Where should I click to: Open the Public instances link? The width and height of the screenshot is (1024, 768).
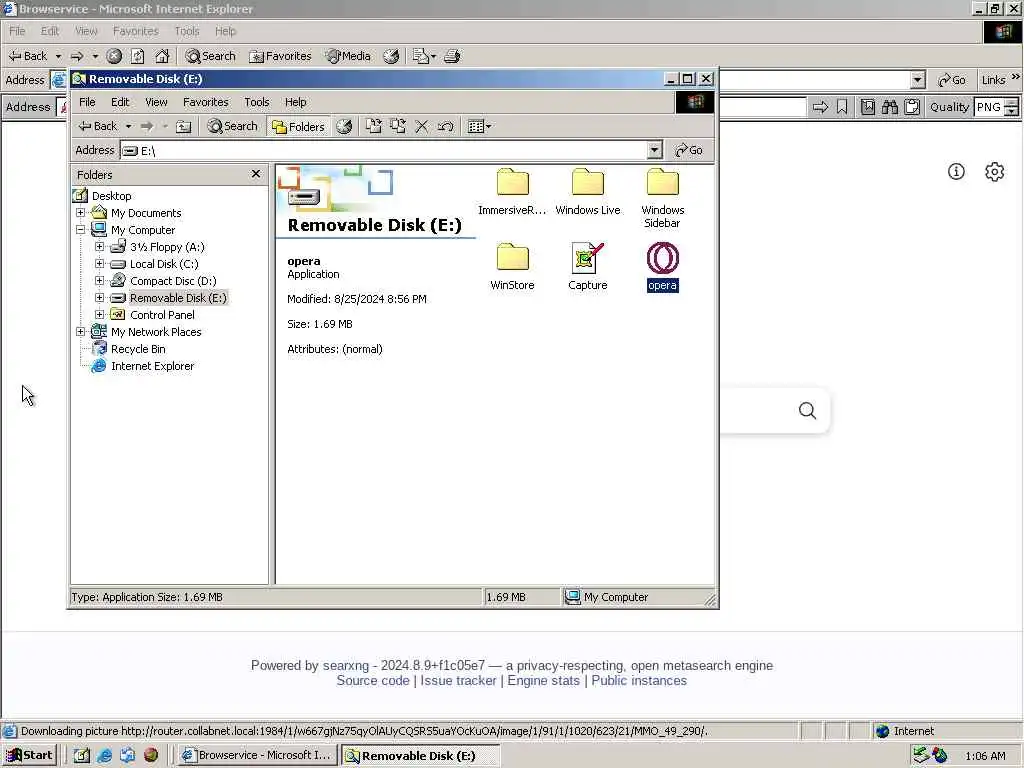point(639,680)
